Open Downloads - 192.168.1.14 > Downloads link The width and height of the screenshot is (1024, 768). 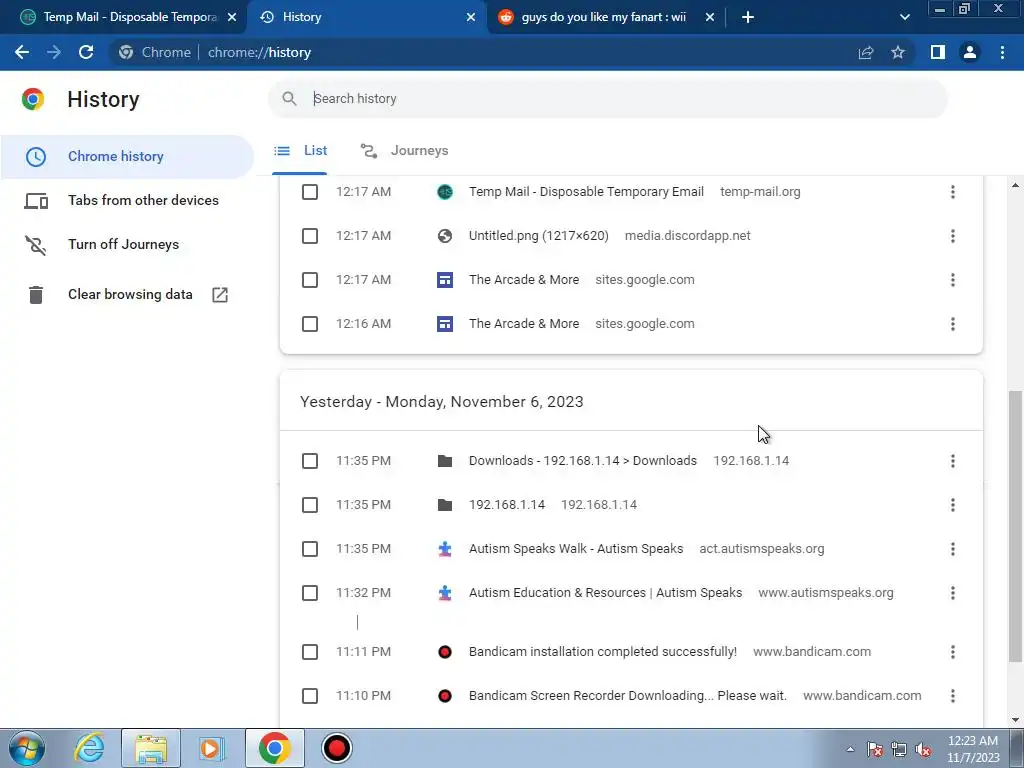[583, 461]
